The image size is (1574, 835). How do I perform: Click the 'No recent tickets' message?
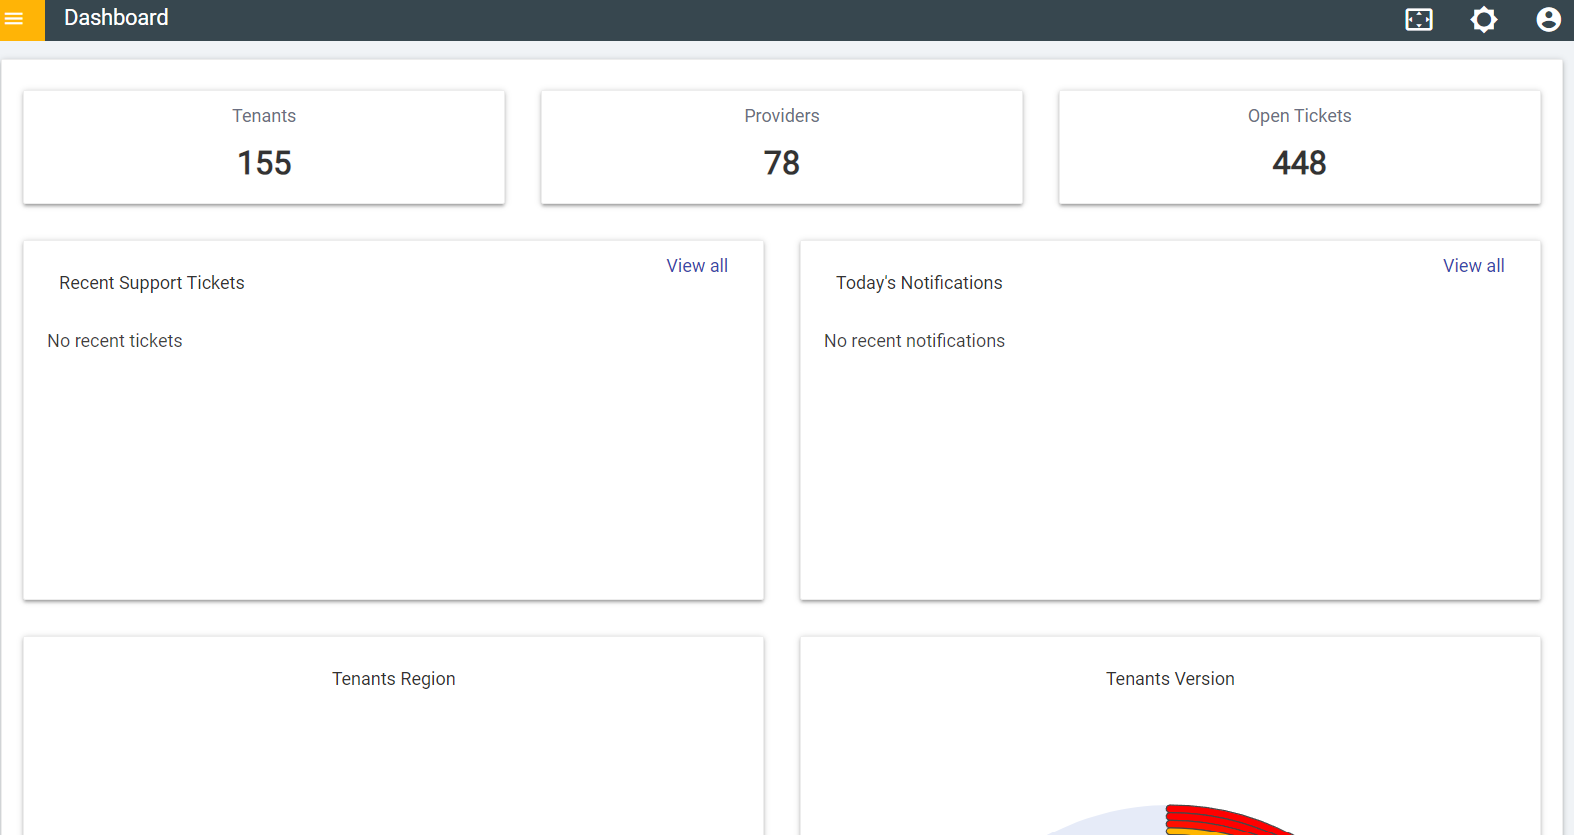pyautogui.click(x=115, y=341)
